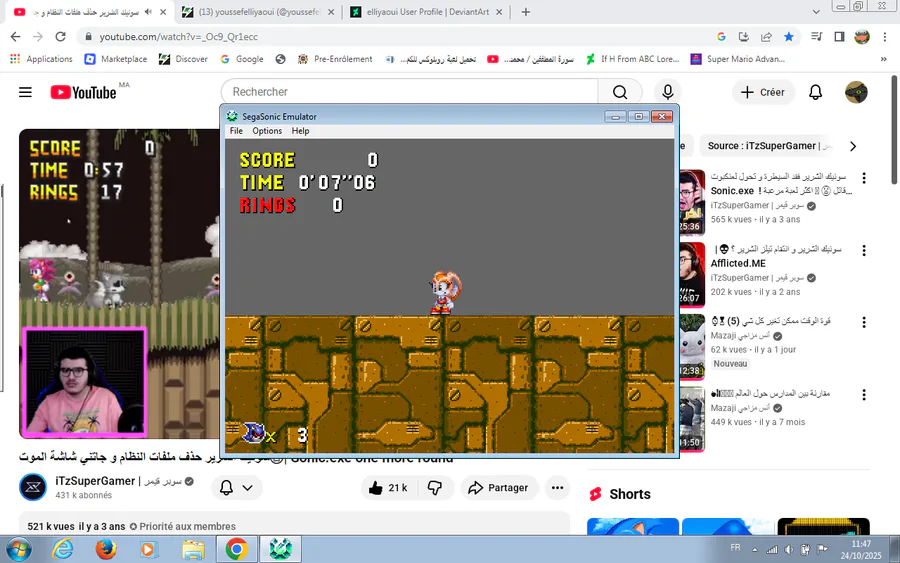The width and height of the screenshot is (900, 563).
Task: Open options menu for Afflicted.ME video
Action: tap(864, 250)
